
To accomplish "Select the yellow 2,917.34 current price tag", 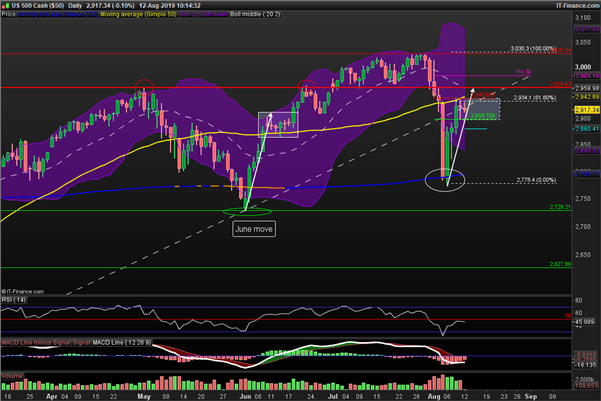I will point(586,110).
